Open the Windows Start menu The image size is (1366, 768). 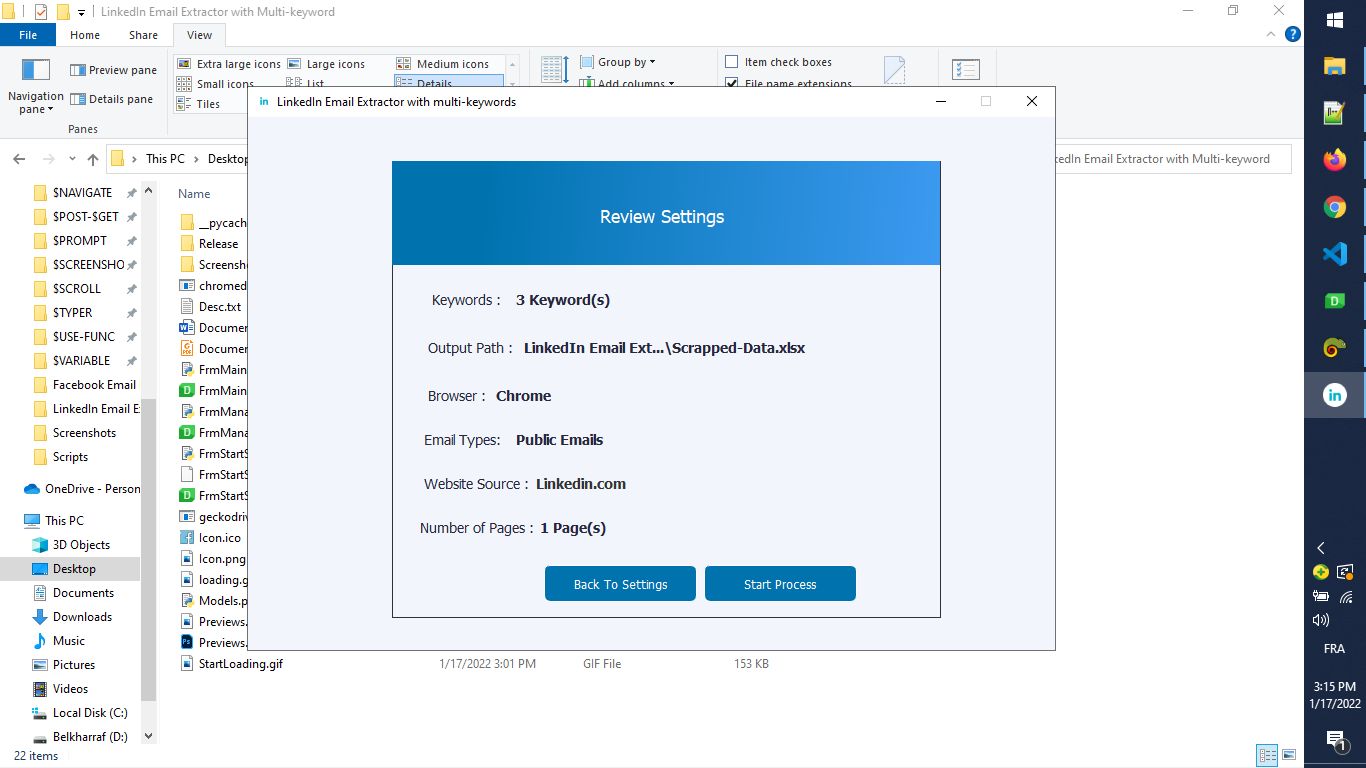coord(1335,20)
